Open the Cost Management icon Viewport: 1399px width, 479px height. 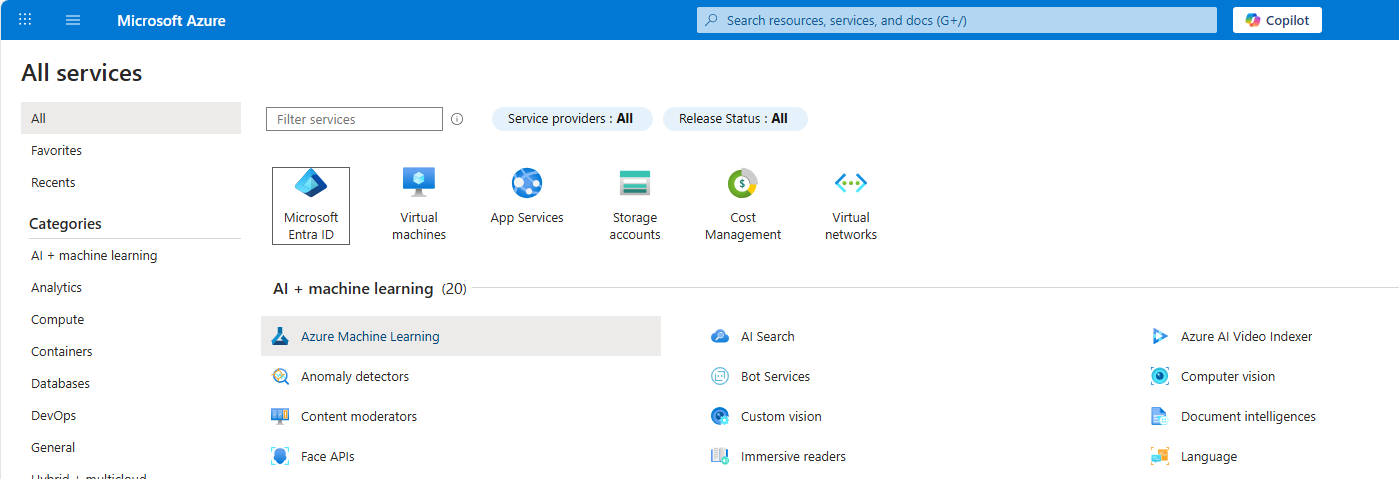(743, 183)
